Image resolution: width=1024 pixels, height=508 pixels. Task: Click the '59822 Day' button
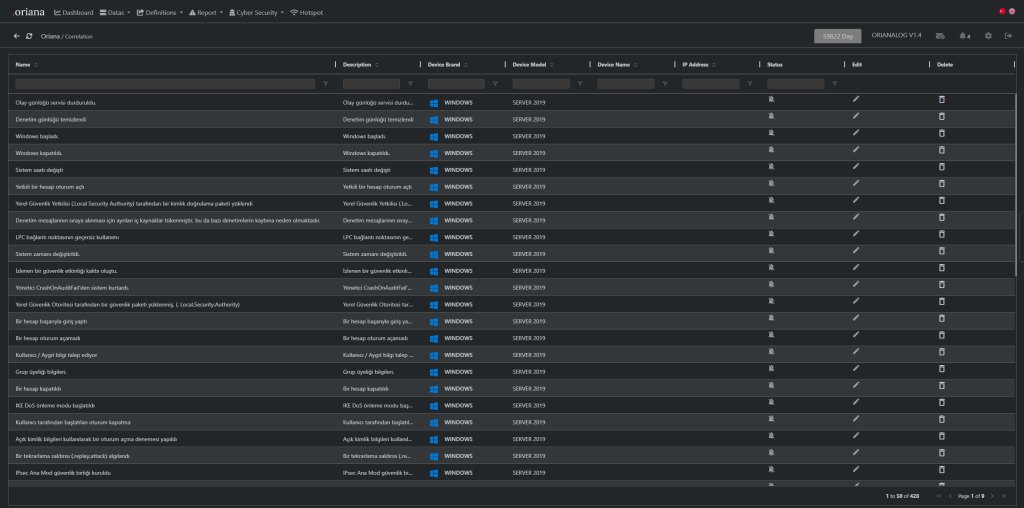837,36
